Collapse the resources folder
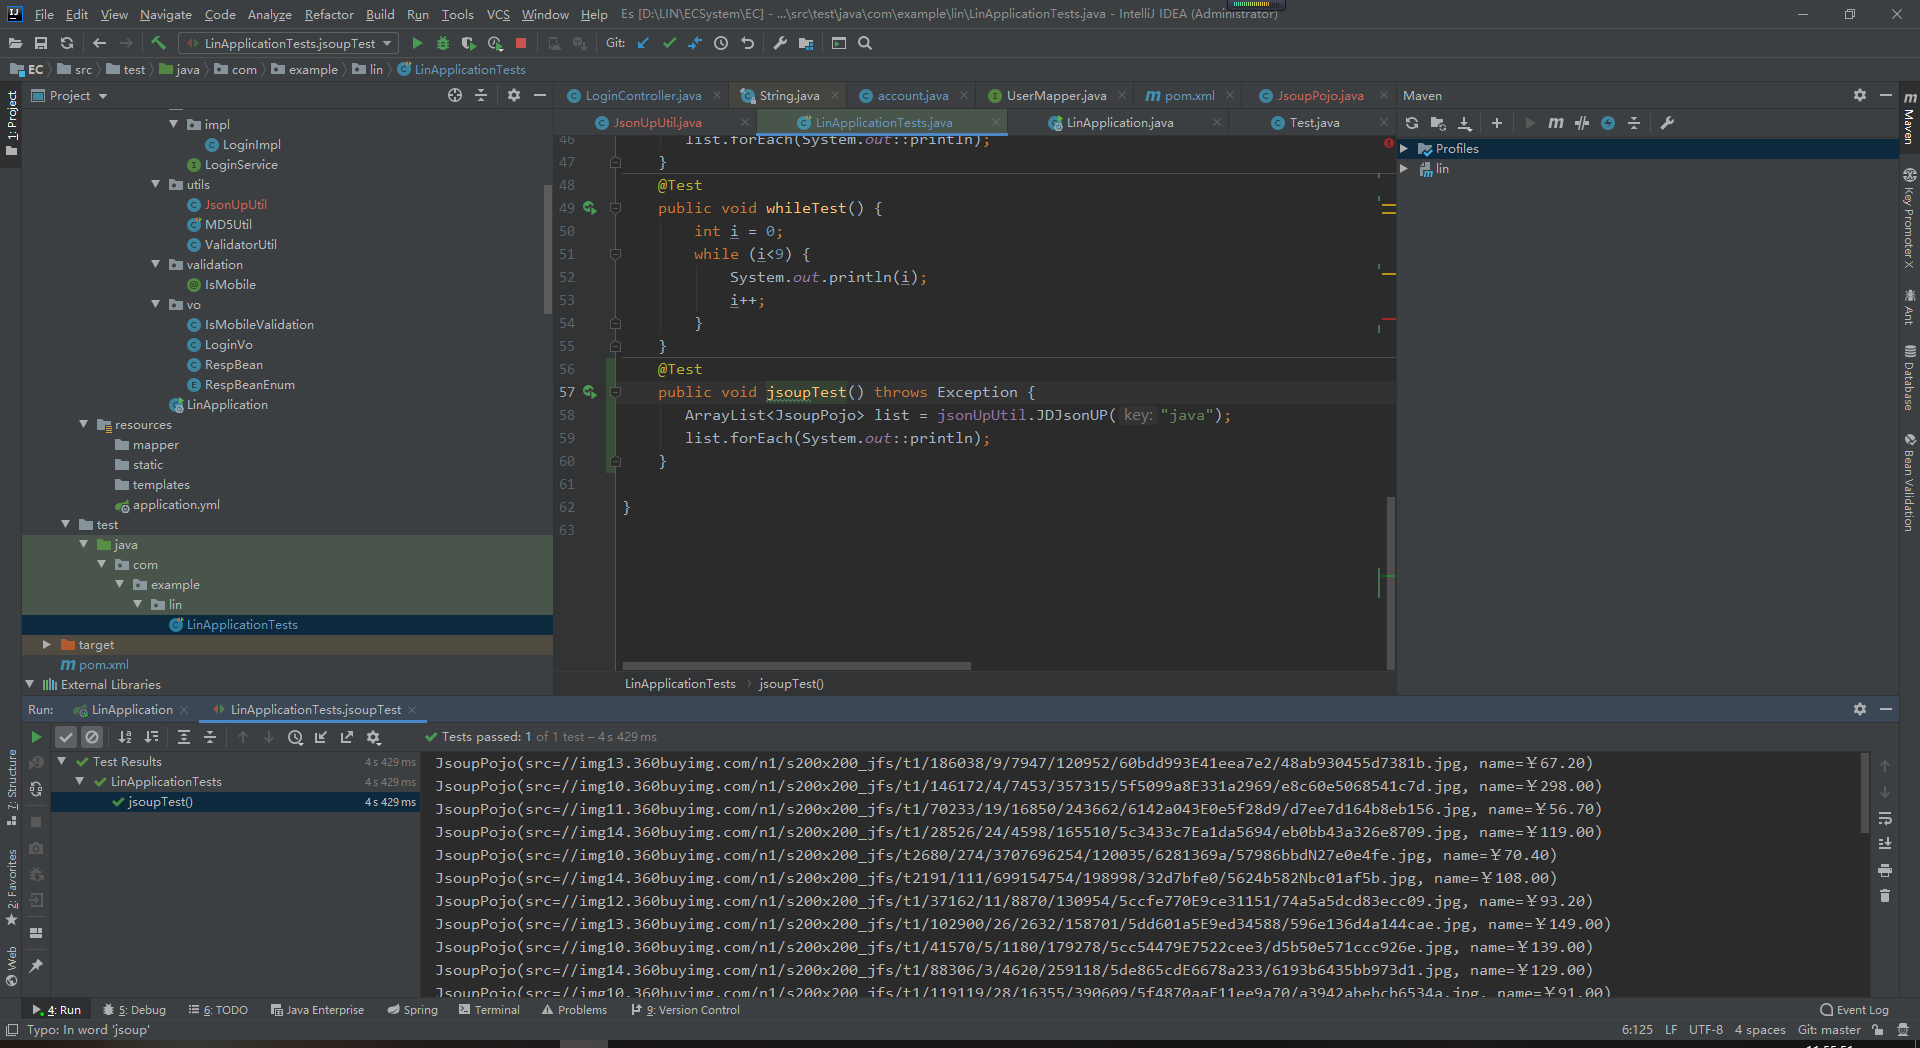1920x1048 pixels. pyautogui.click(x=84, y=425)
